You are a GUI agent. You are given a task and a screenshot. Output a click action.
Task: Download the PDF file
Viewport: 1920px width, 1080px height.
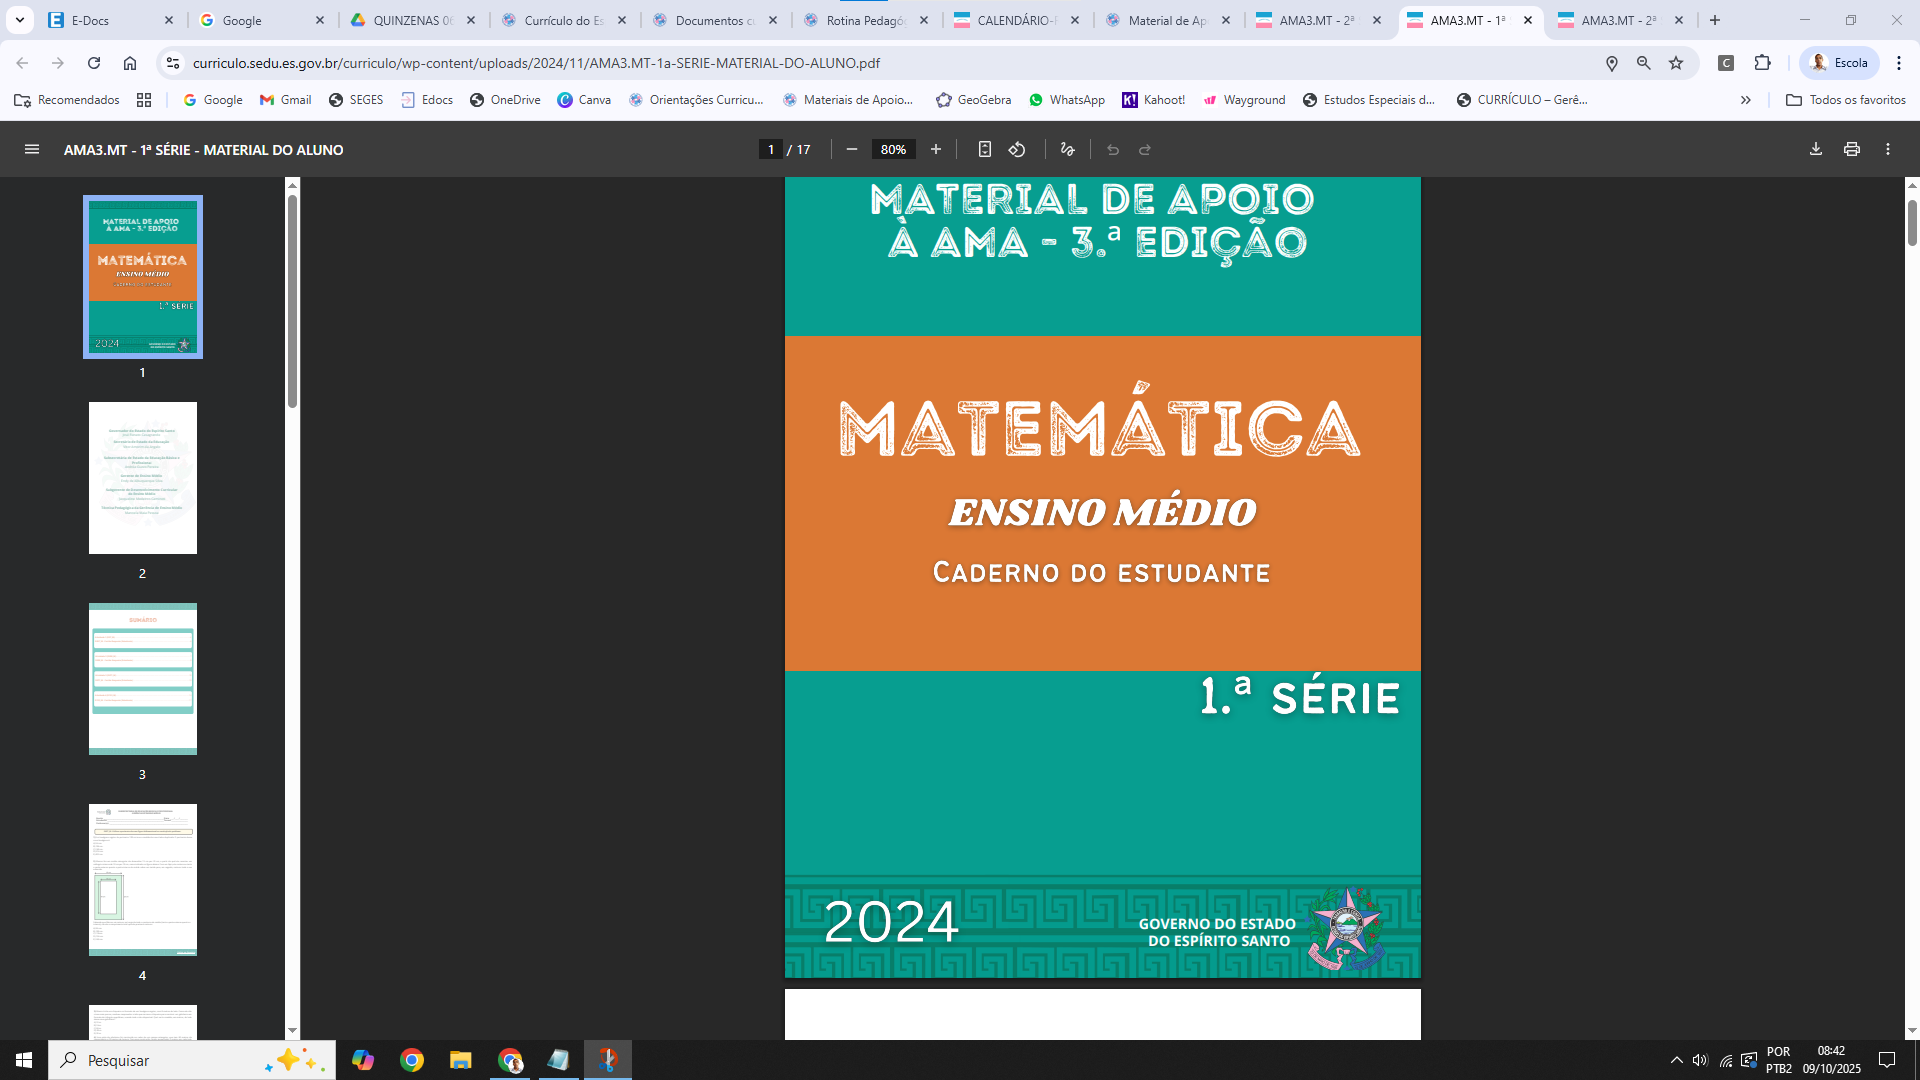point(1816,150)
